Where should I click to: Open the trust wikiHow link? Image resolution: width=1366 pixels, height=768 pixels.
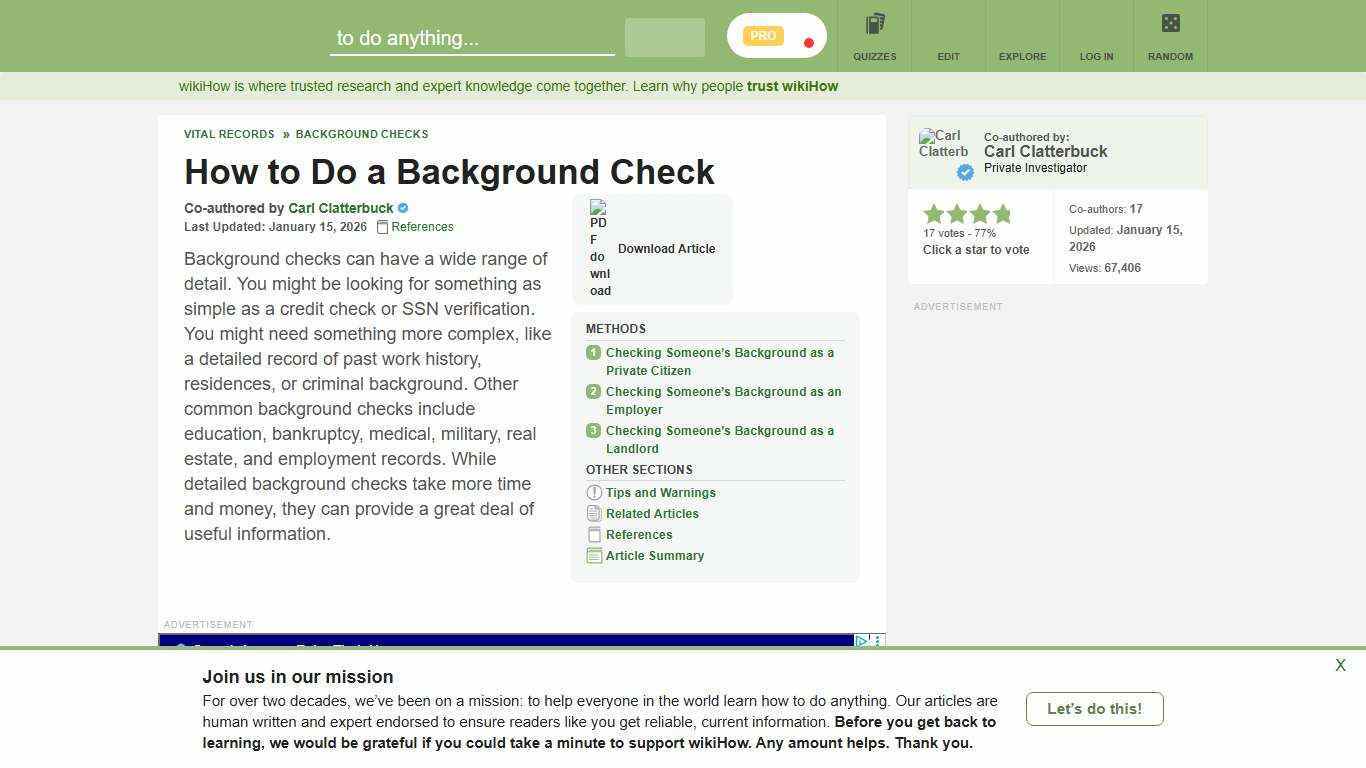791,86
